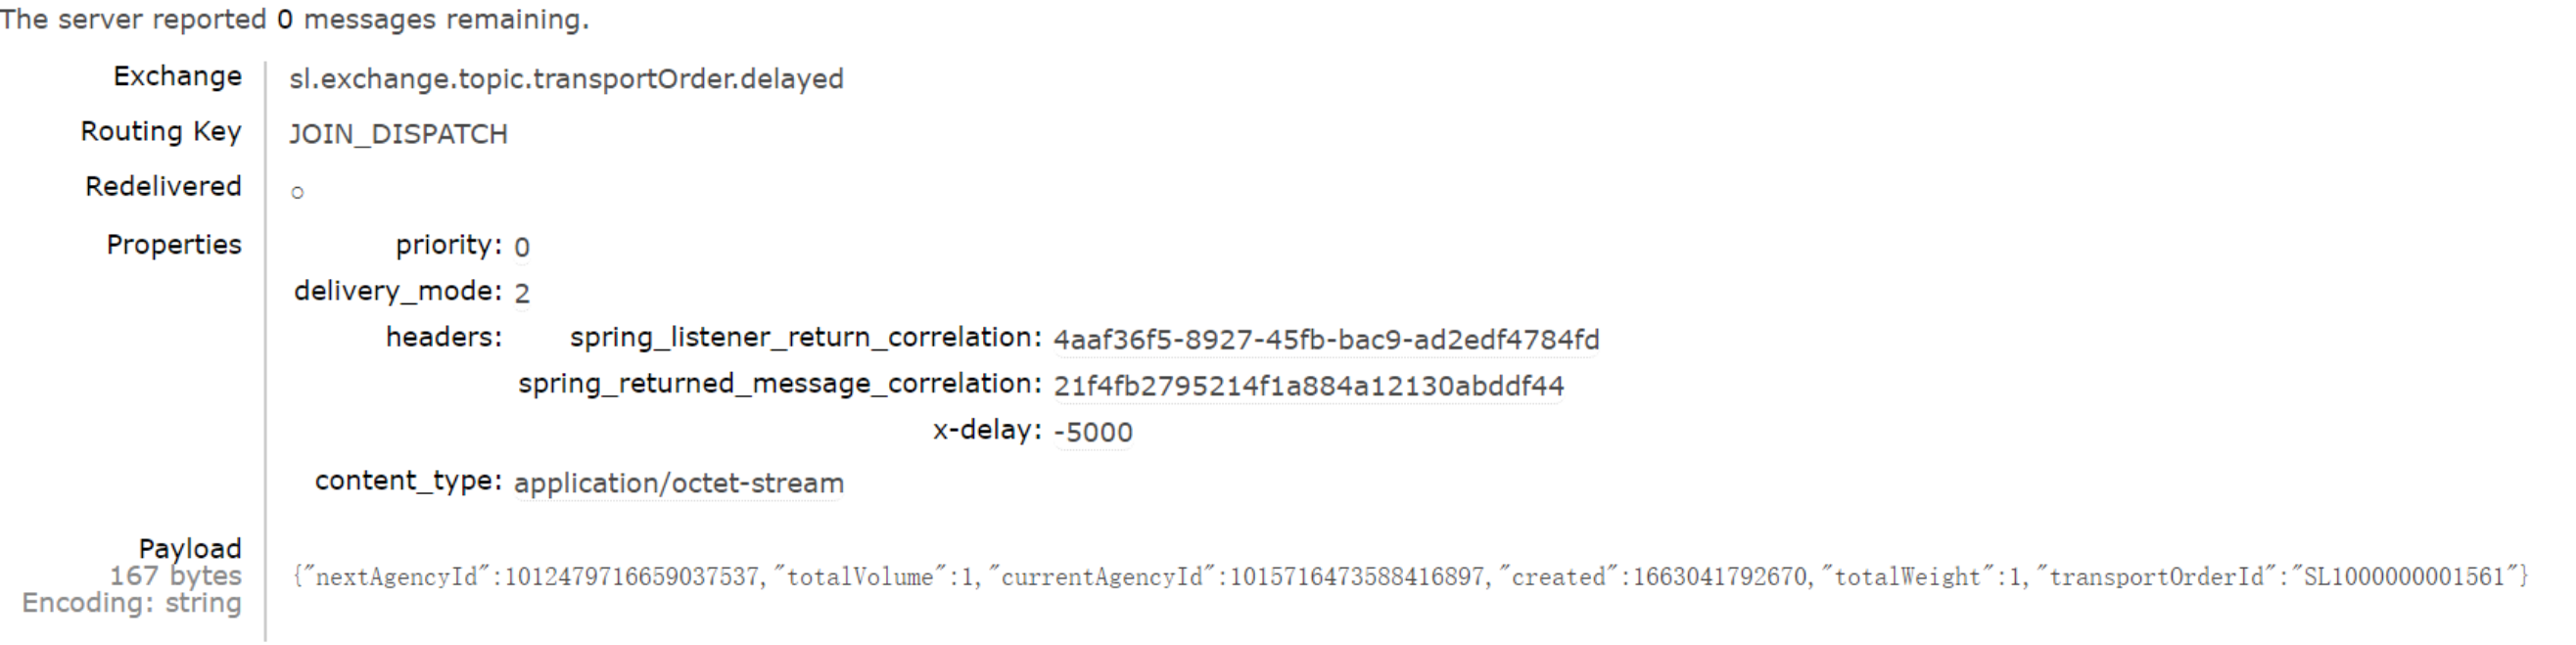Click the server reported messages remaining text
Image resolution: width=2576 pixels, height=645 pixels.
[295, 19]
